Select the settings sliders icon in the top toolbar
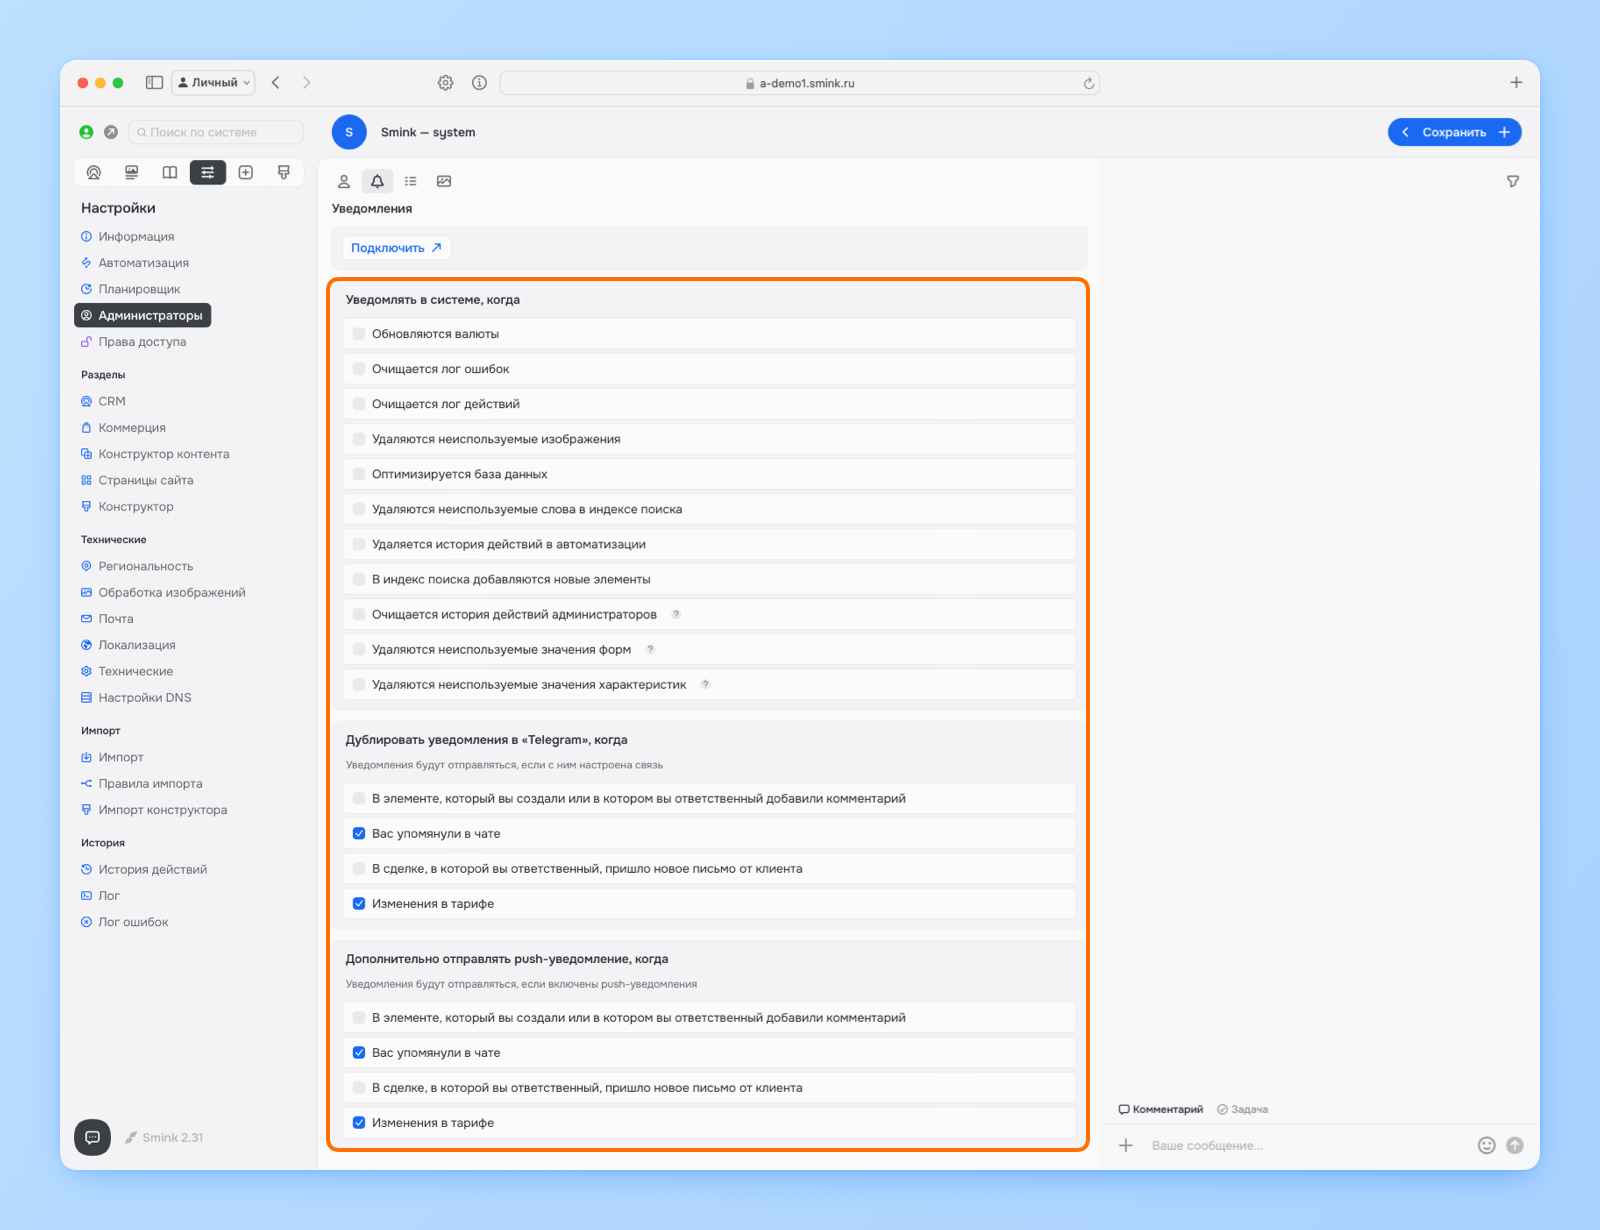 point(208,172)
